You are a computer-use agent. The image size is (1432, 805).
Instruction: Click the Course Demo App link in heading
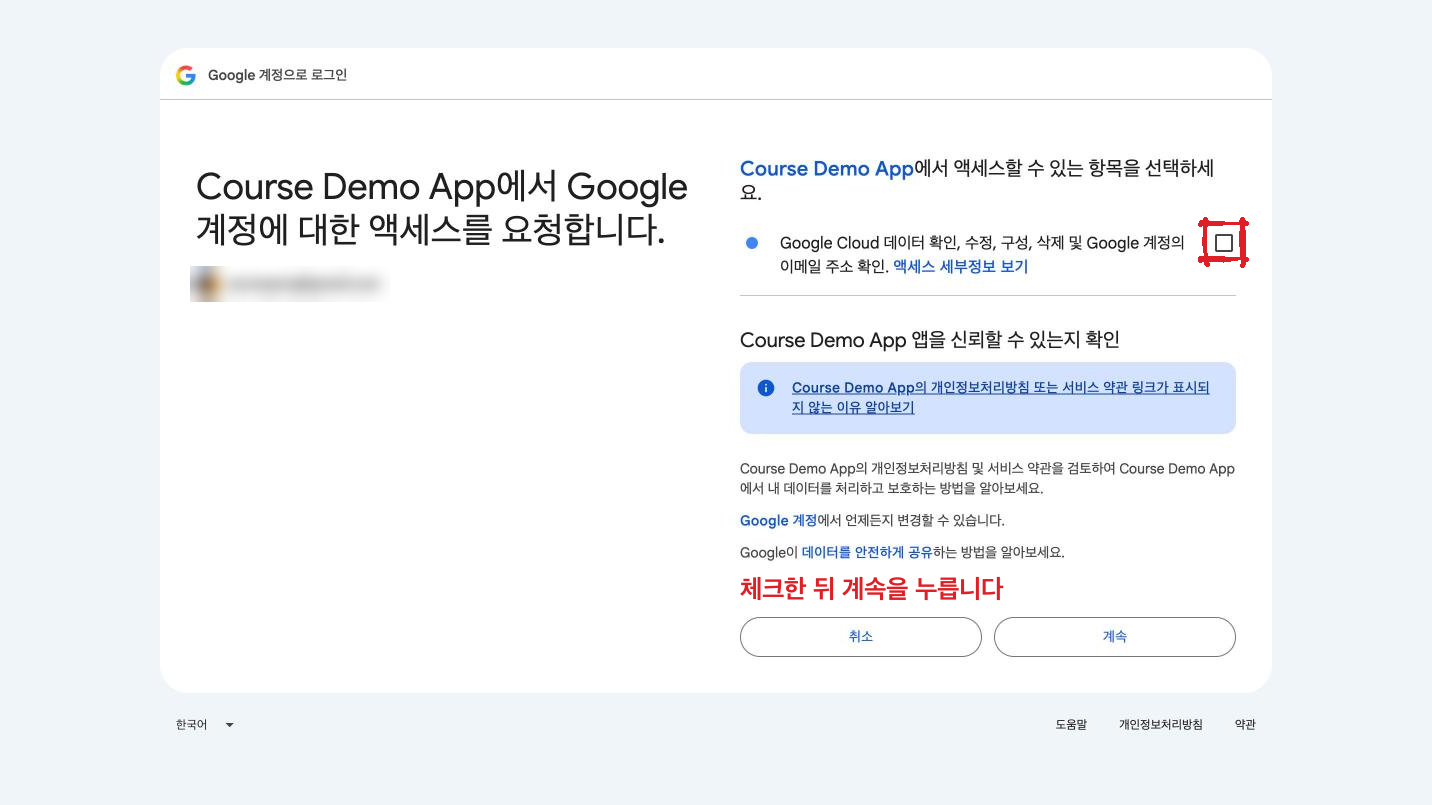(x=827, y=169)
